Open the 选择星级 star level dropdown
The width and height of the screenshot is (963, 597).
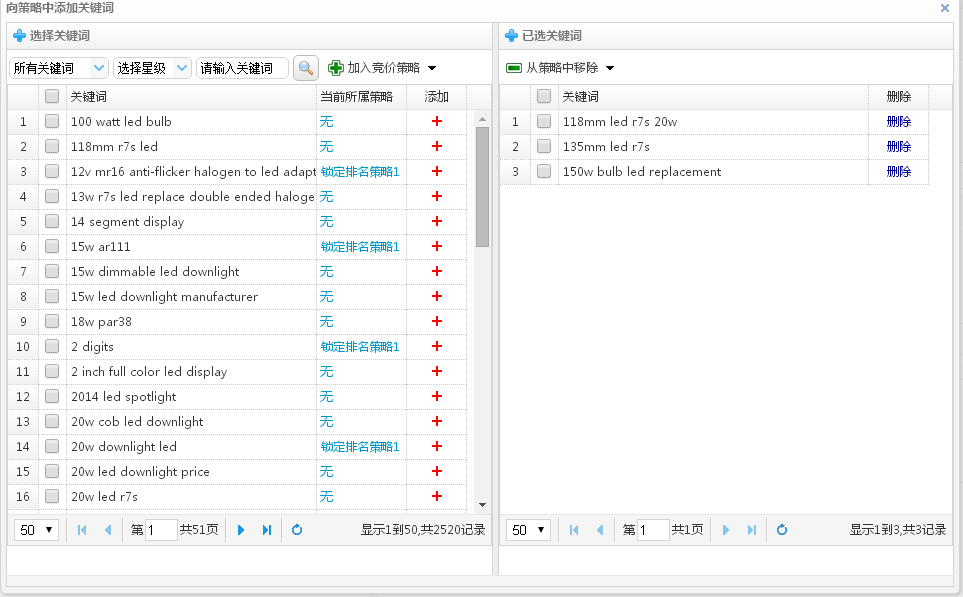(x=152, y=68)
